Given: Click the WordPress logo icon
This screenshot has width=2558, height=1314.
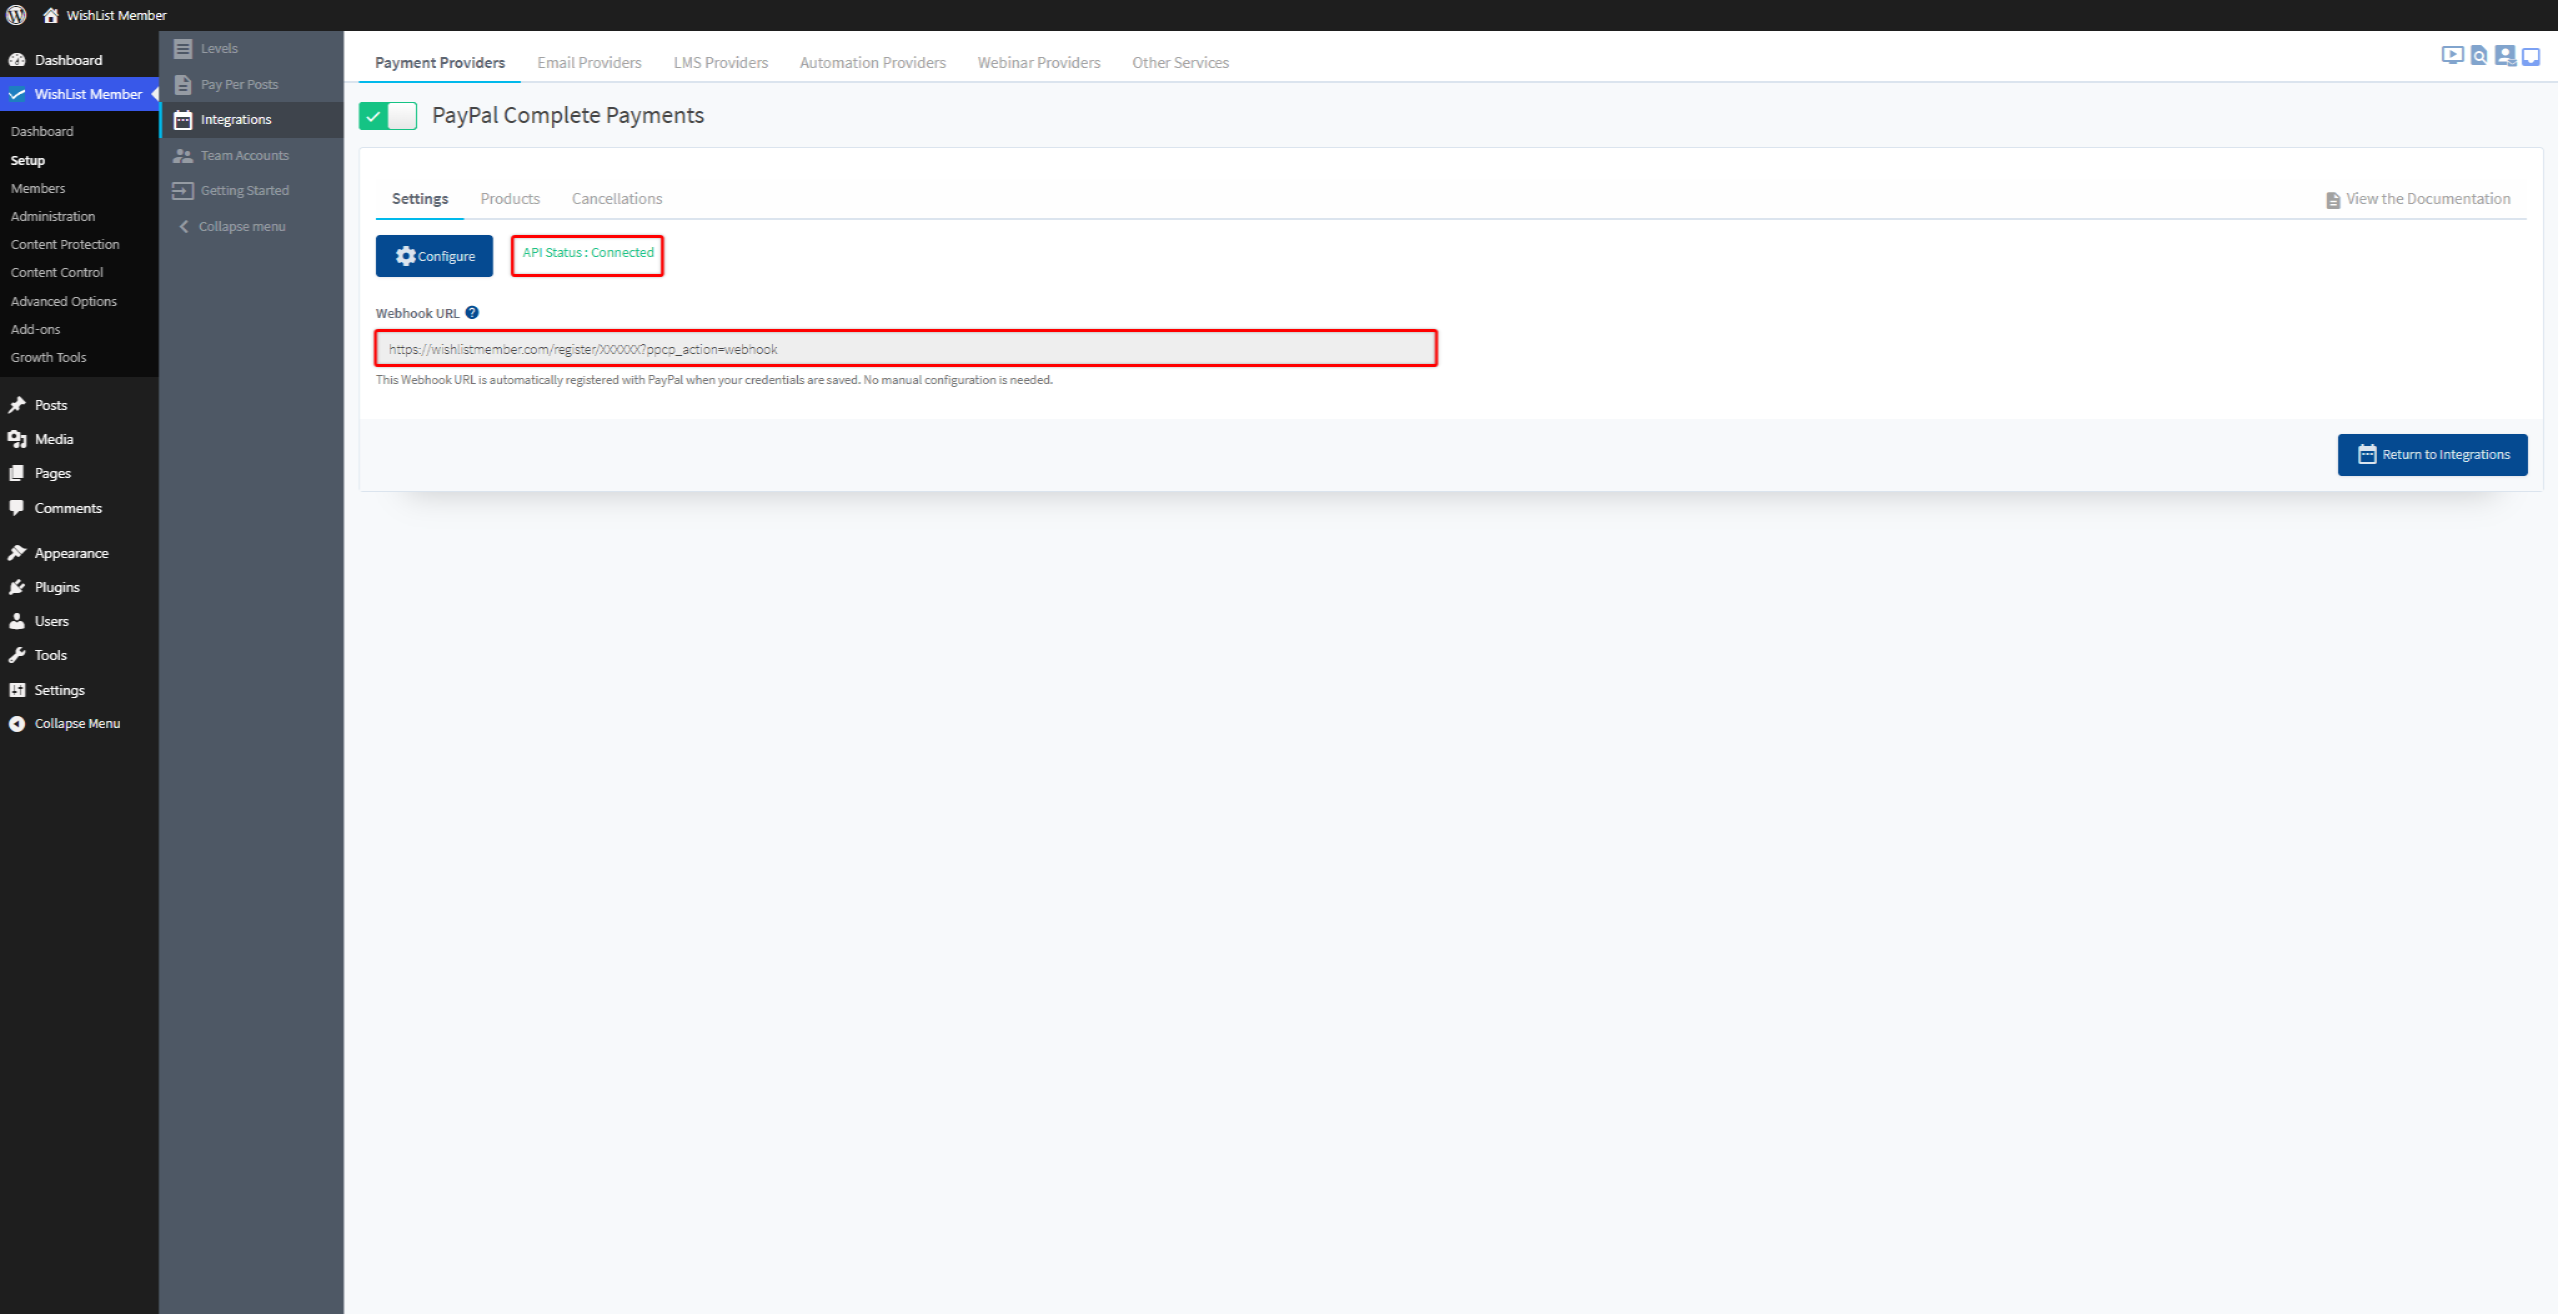Looking at the screenshot, I should [16, 15].
